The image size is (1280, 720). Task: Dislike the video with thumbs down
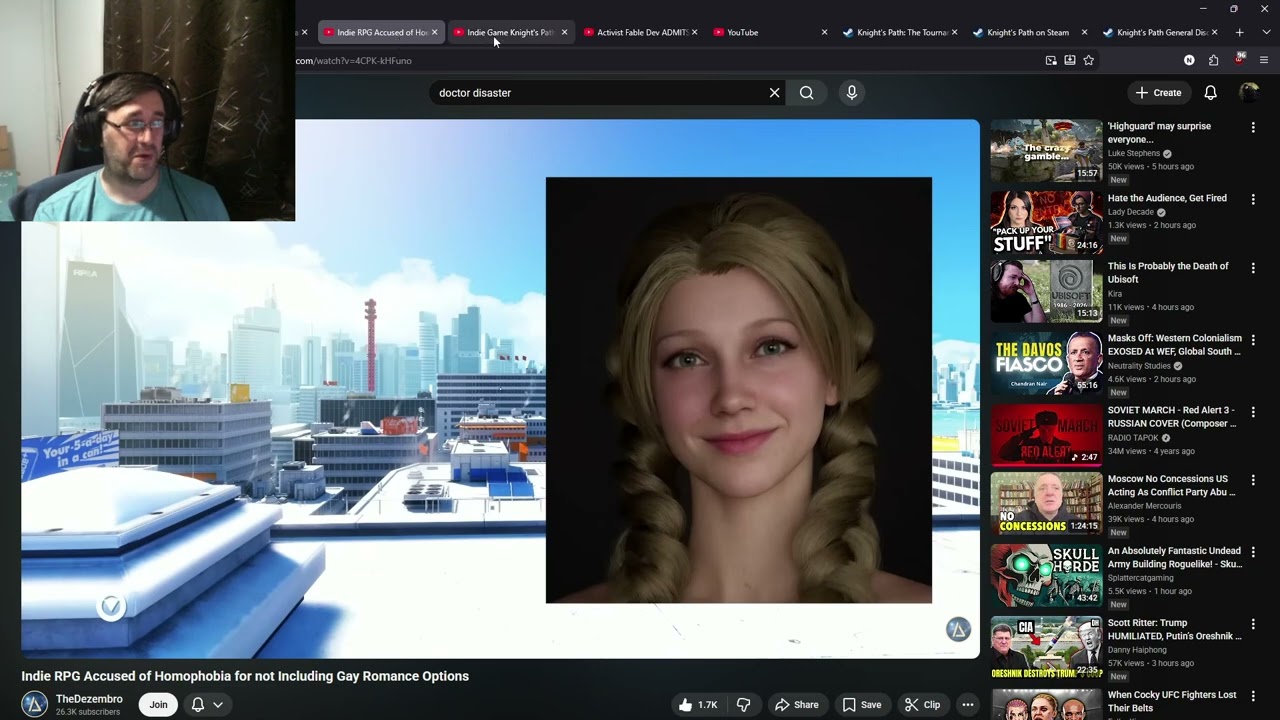(x=743, y=705)
